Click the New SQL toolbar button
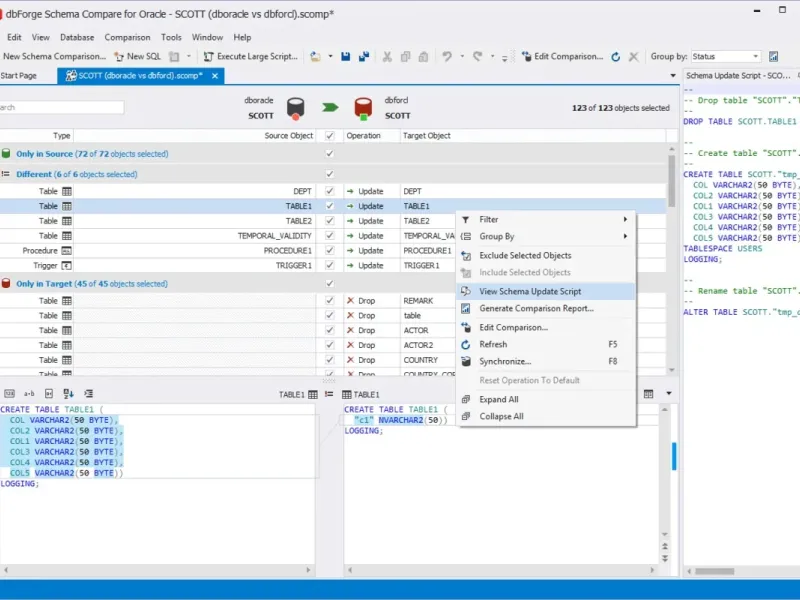 [136, 57]
